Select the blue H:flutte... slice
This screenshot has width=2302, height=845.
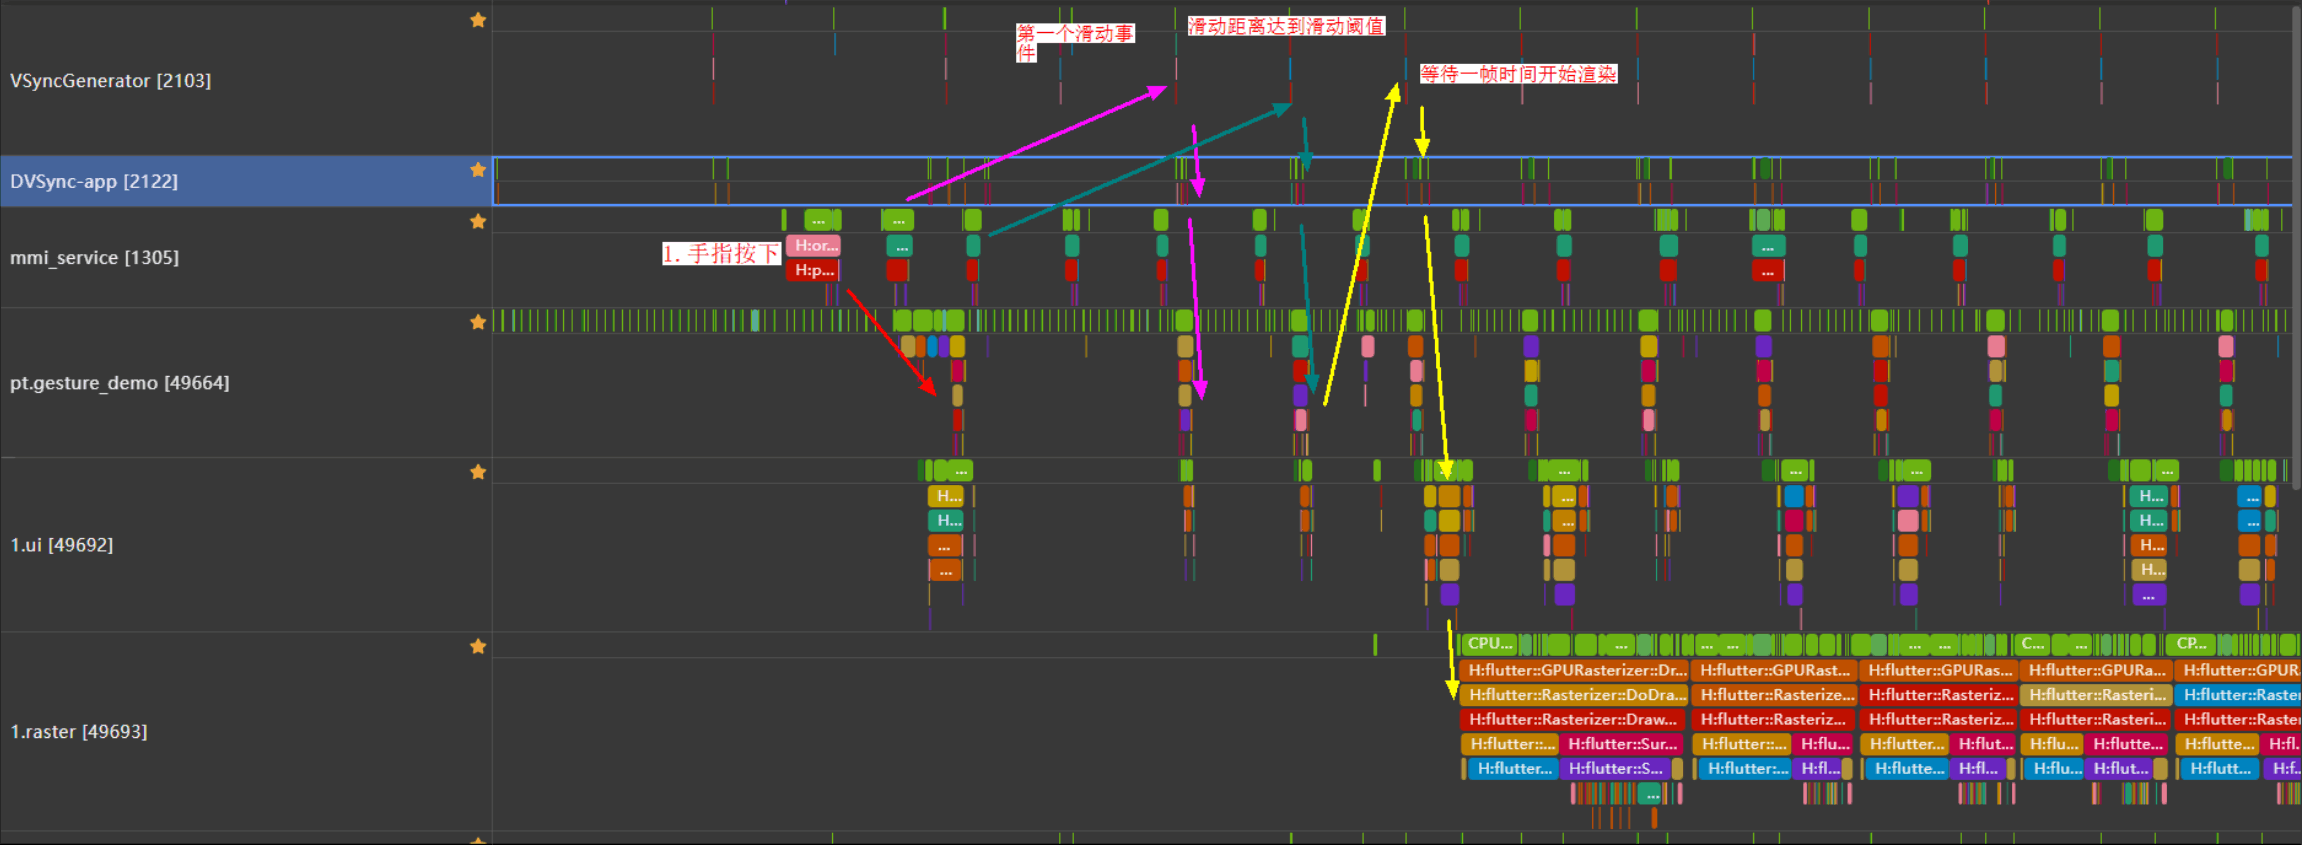(x=1909, y=768)
